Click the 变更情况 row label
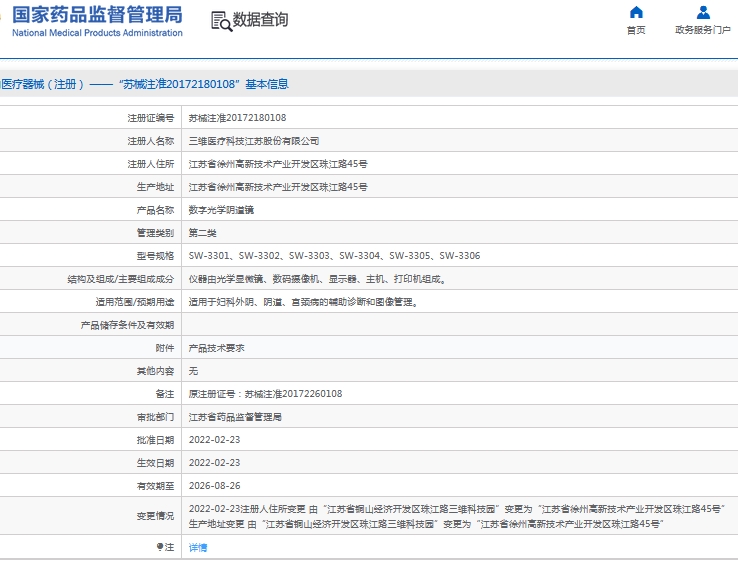Image resolution: width=738 pixels, height=562 pixels. click(155, 516)
